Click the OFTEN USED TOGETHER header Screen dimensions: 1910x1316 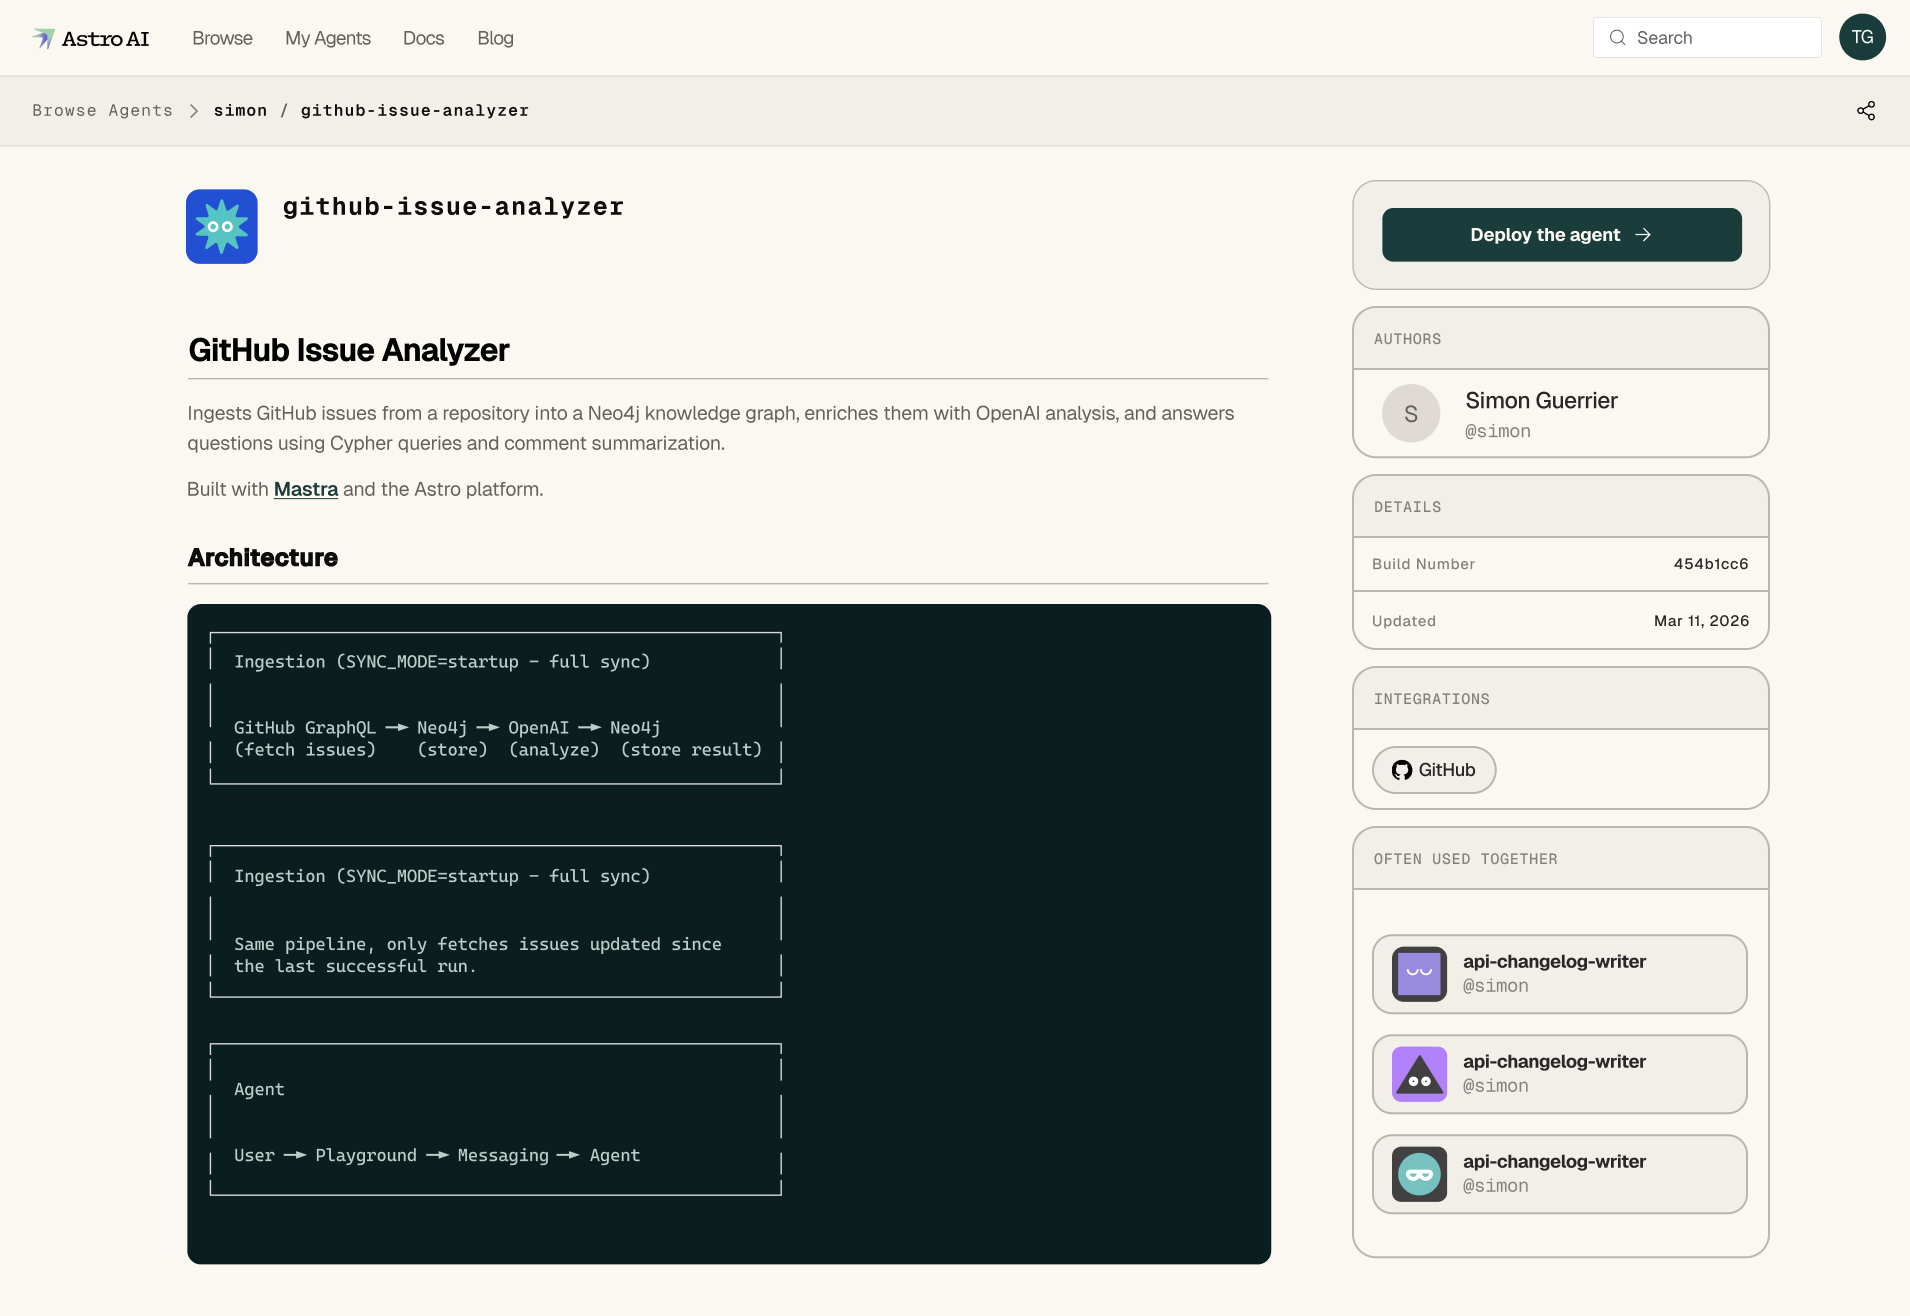click(x=1560, y=859)
